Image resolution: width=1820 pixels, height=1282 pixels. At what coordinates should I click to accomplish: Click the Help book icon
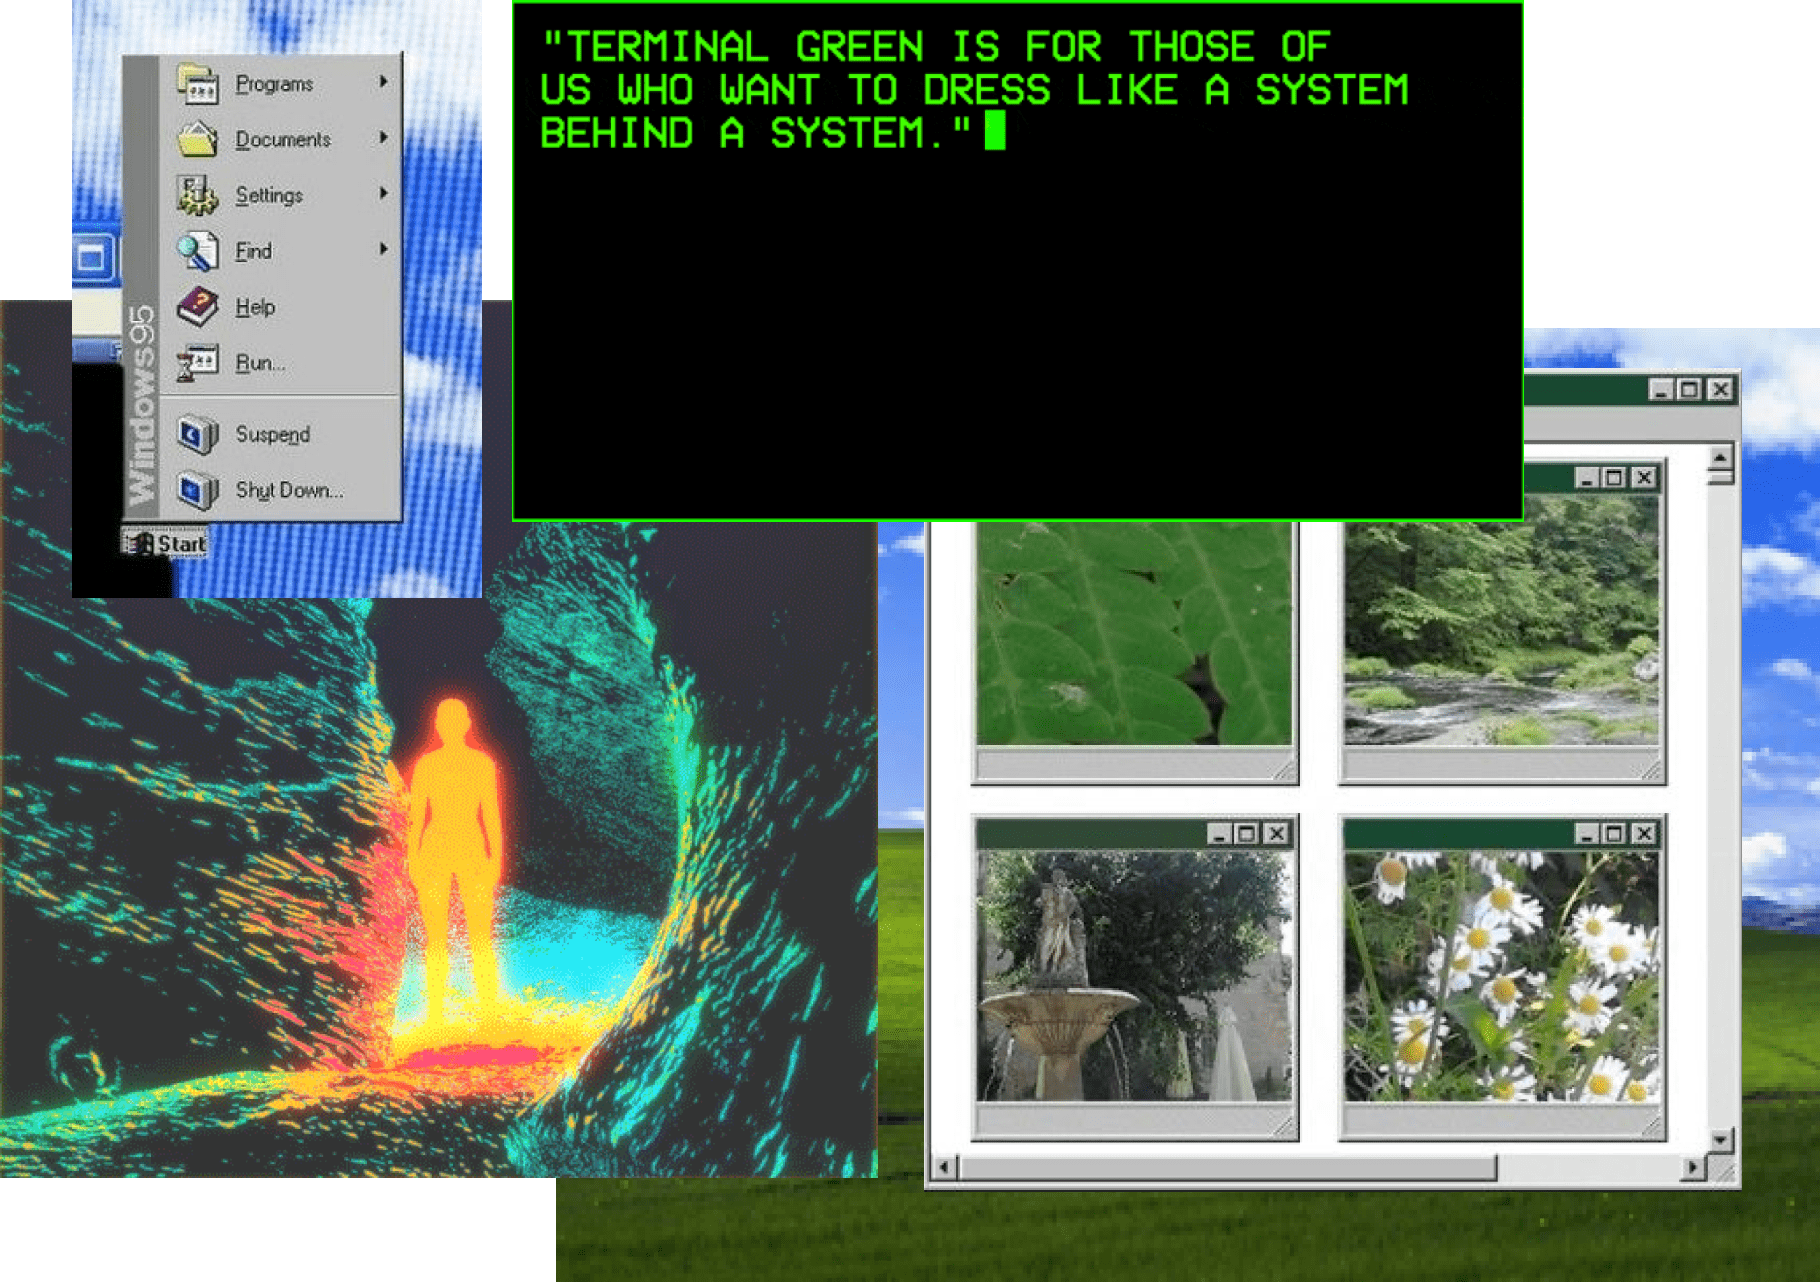(x=197, y=307)
